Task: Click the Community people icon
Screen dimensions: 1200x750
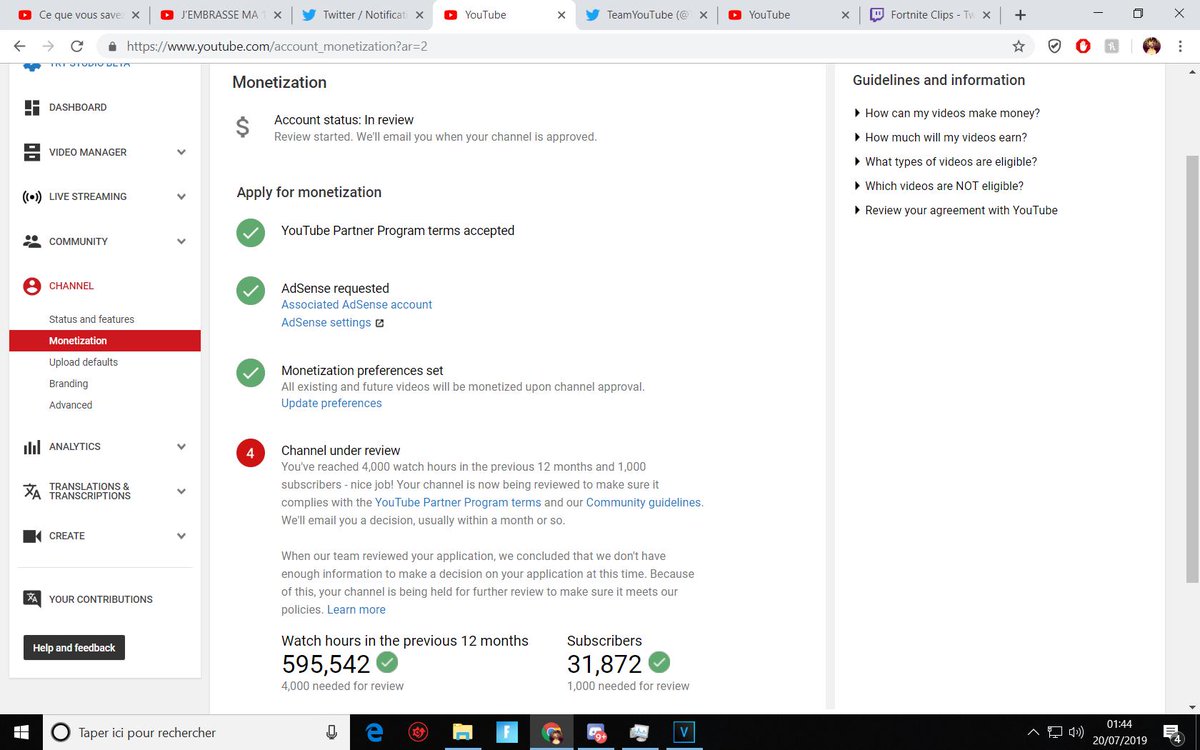Action: pyautogui.click(x=32, y=241)
